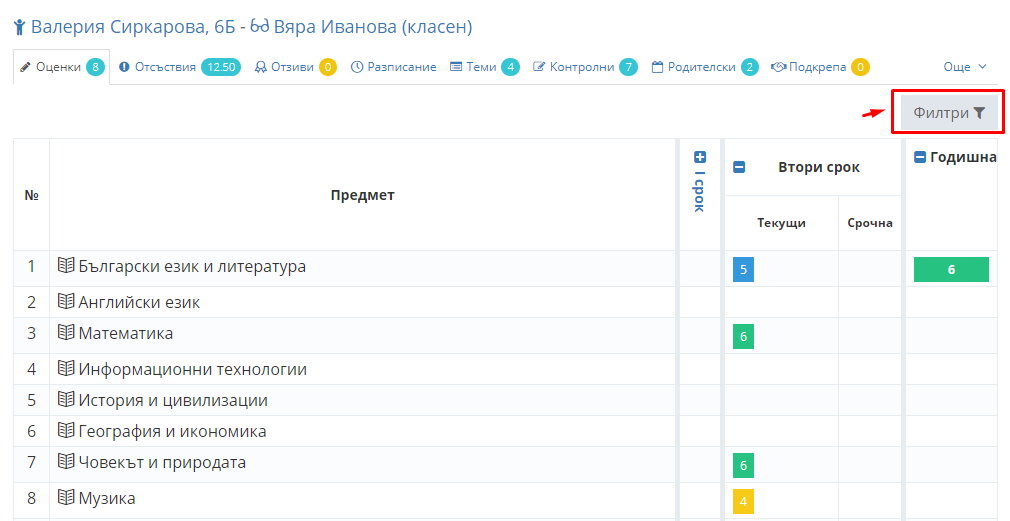Screen dimensions: 1010x521
Task: Click the book icon for История и цивилизации
Action: (x=66, y=399)
